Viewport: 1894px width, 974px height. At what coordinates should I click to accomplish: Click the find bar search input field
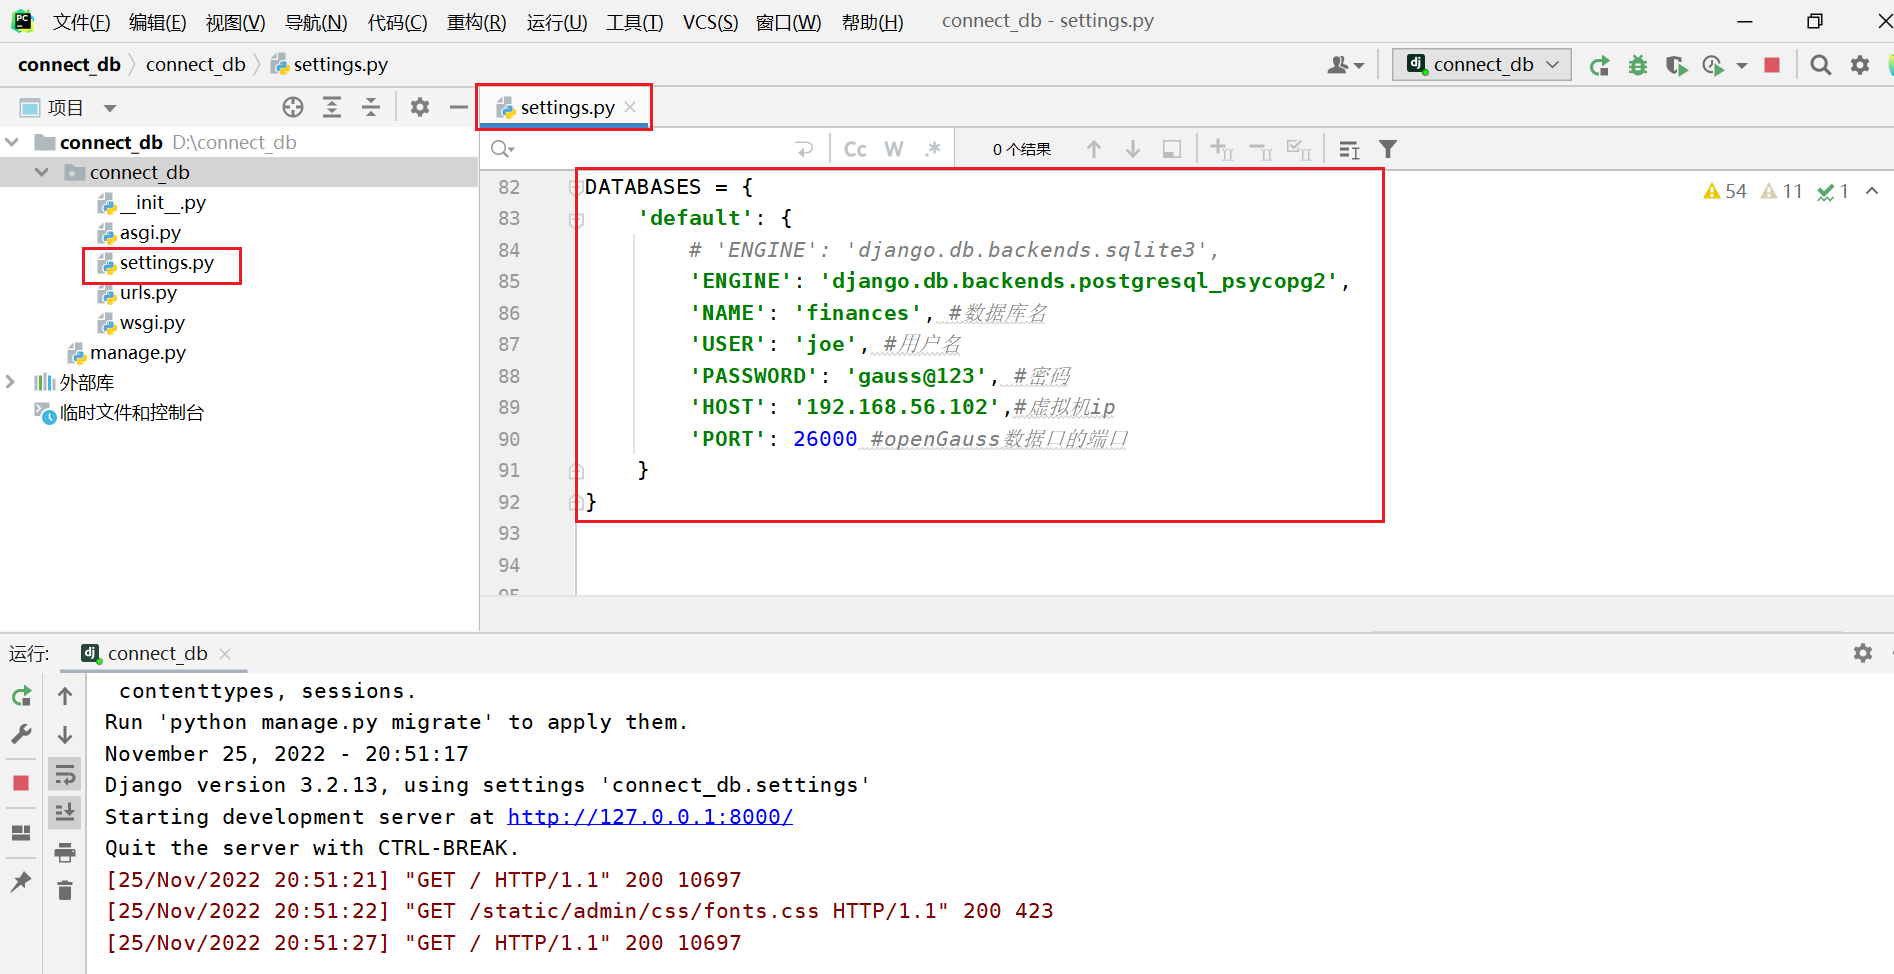pos(655,149)
